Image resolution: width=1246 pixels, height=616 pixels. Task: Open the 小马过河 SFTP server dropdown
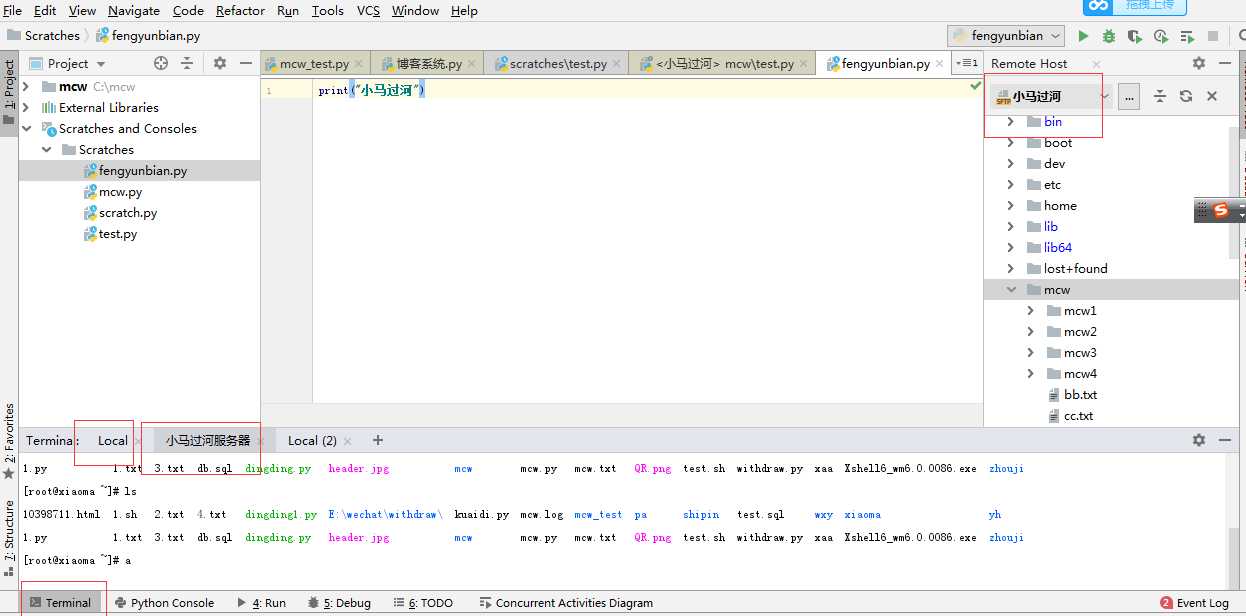pos(1050,97)
